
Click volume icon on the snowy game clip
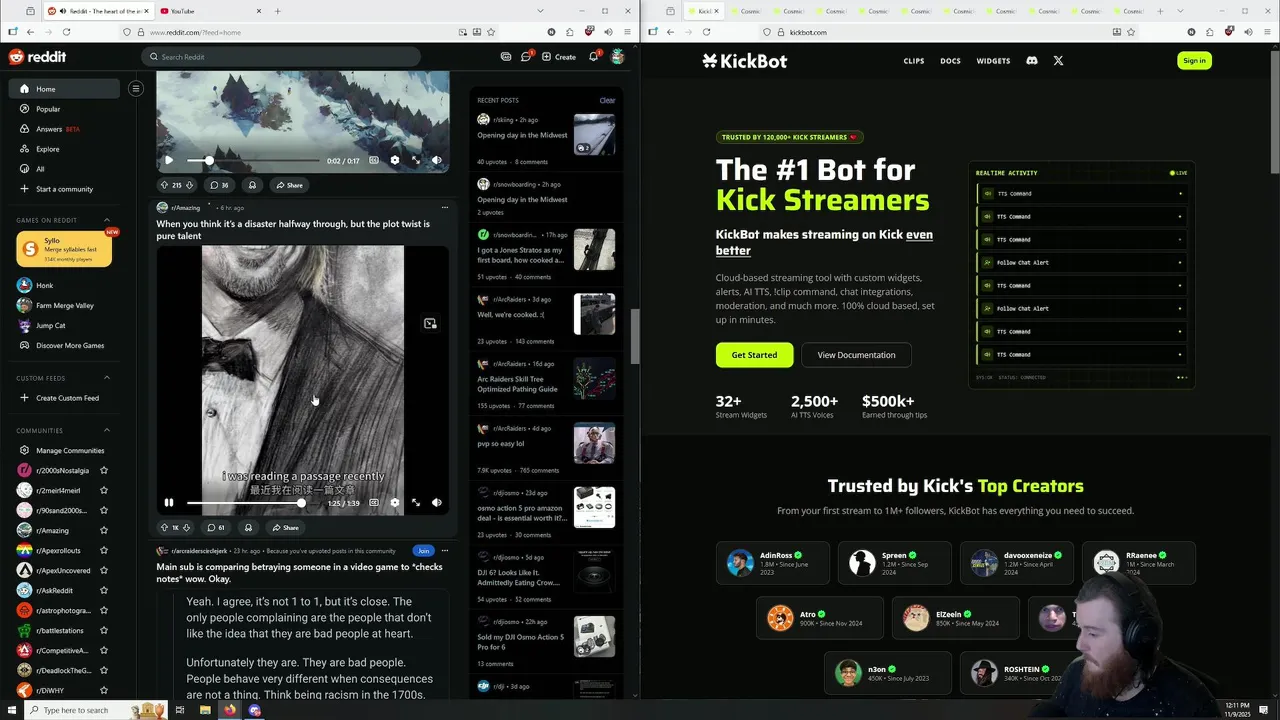click(437, 160)
